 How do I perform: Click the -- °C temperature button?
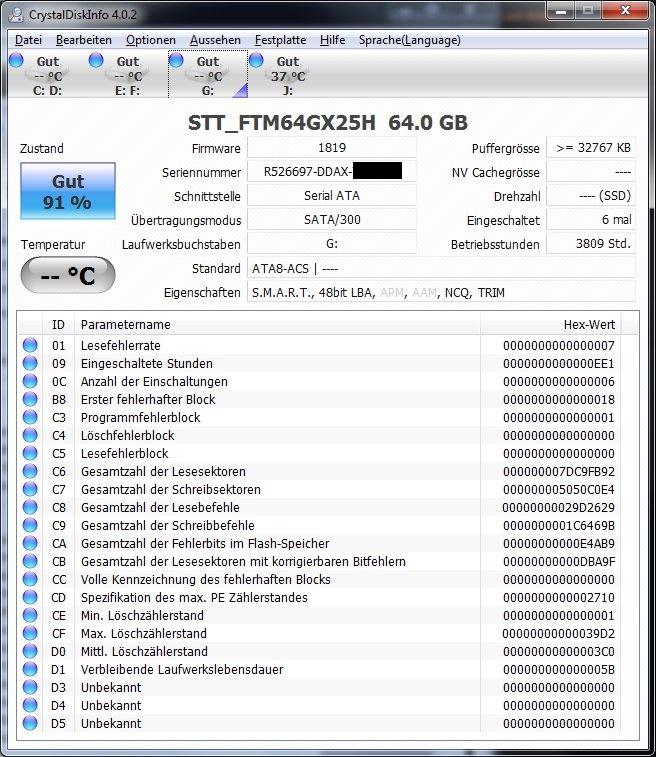[x=68, y=275]
